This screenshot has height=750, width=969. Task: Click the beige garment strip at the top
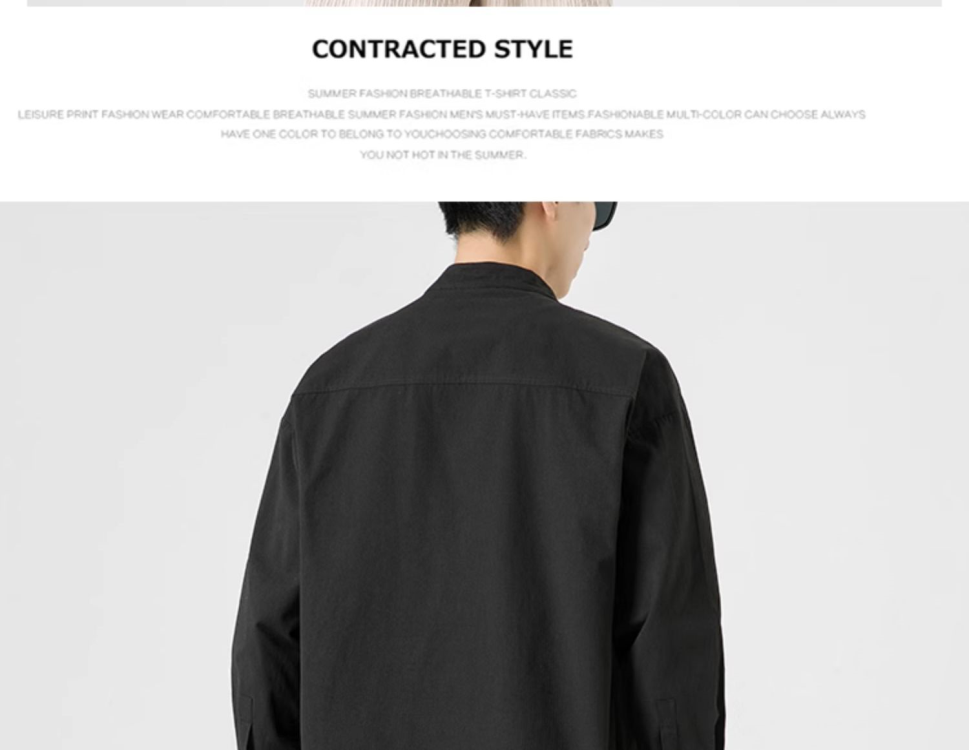point(459,3)
